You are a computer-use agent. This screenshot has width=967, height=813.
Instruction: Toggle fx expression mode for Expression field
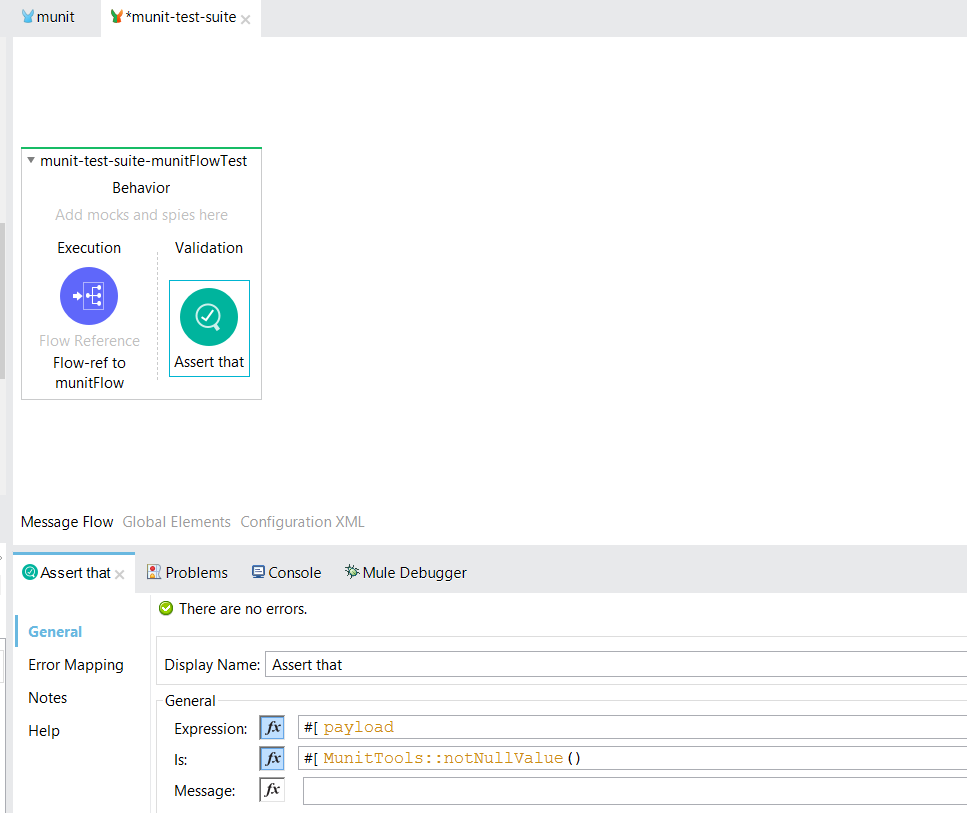coord(272,727)
